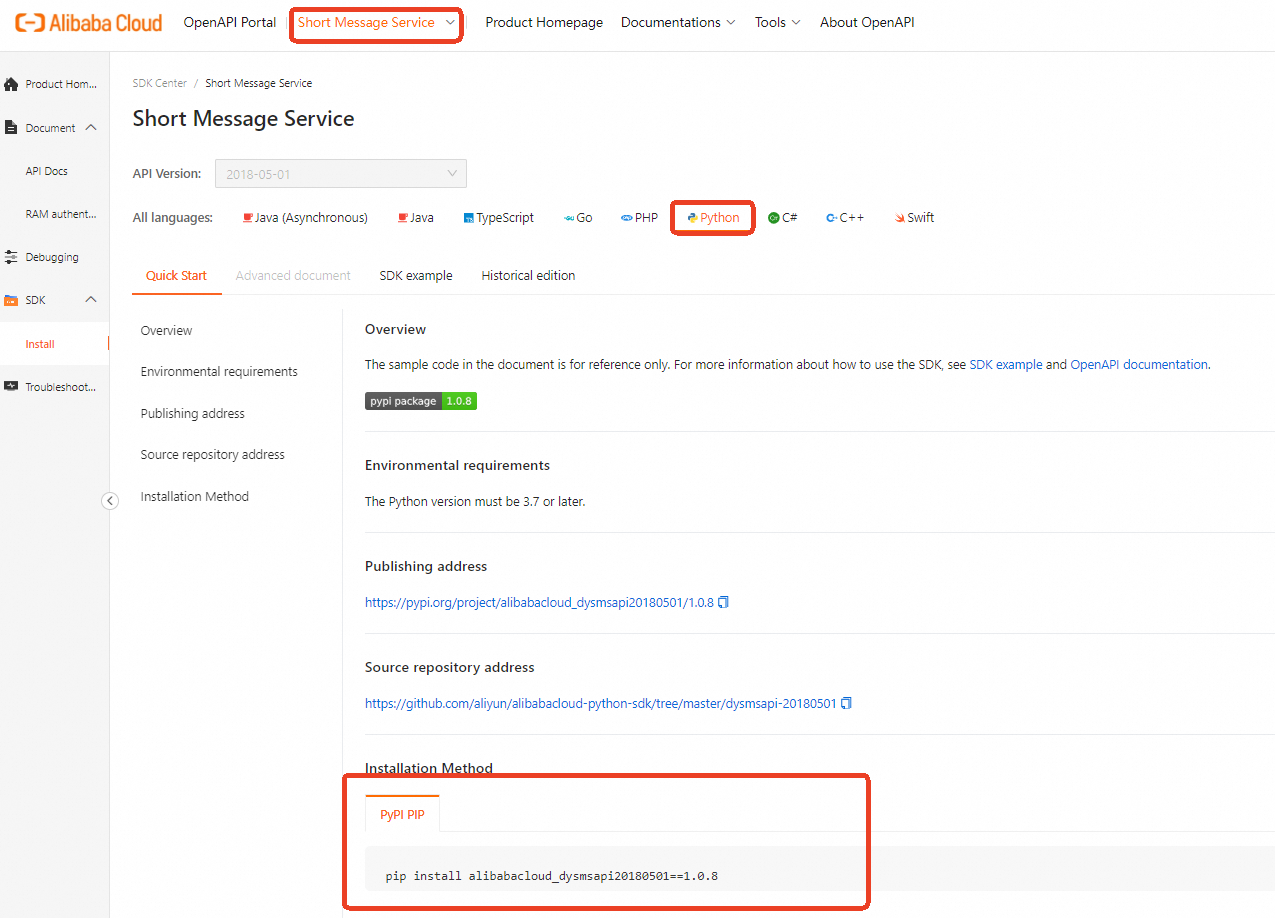This screenshot has width=1275, height=918.
Task: Collapse the Document section in sidebar
Action: tap(91, 128)
